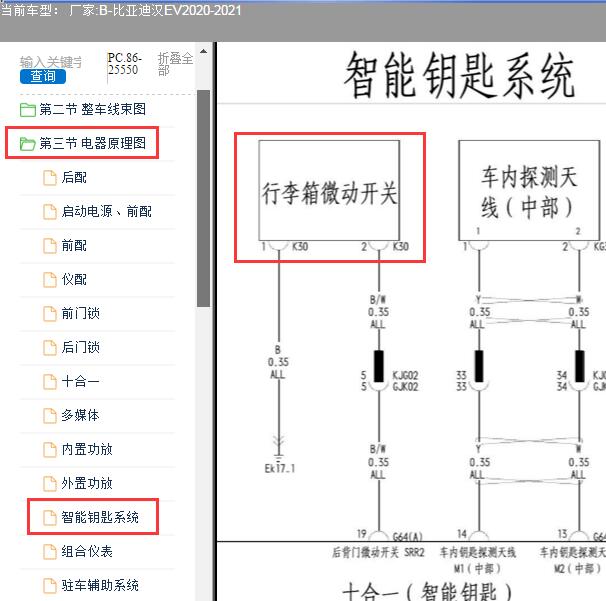The width and height of the screenshot is (606, 601).
Task: Open the 内置功放 diagram page
Action: pyautogui.click(x=87, y=449)
